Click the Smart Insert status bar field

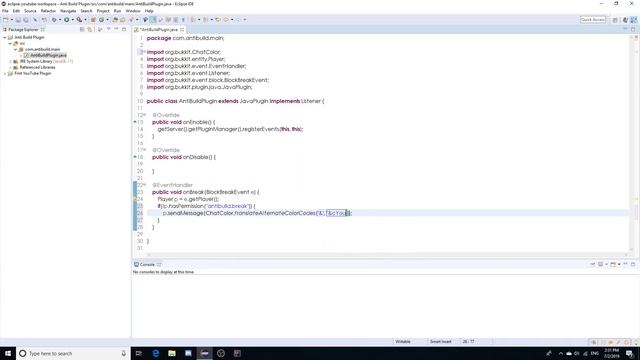[441, 342]
